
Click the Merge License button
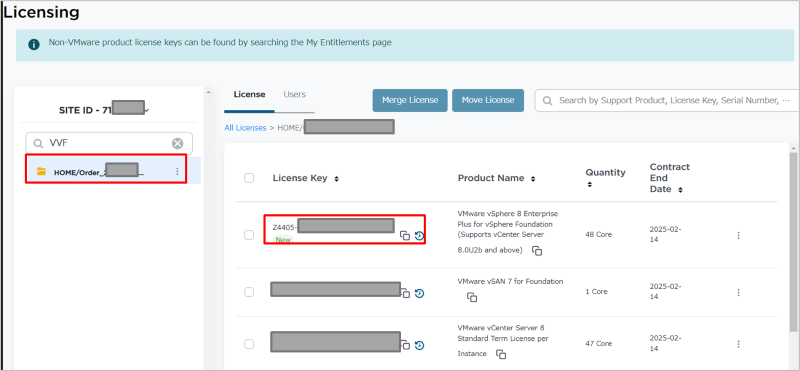(x=410, y=100)
